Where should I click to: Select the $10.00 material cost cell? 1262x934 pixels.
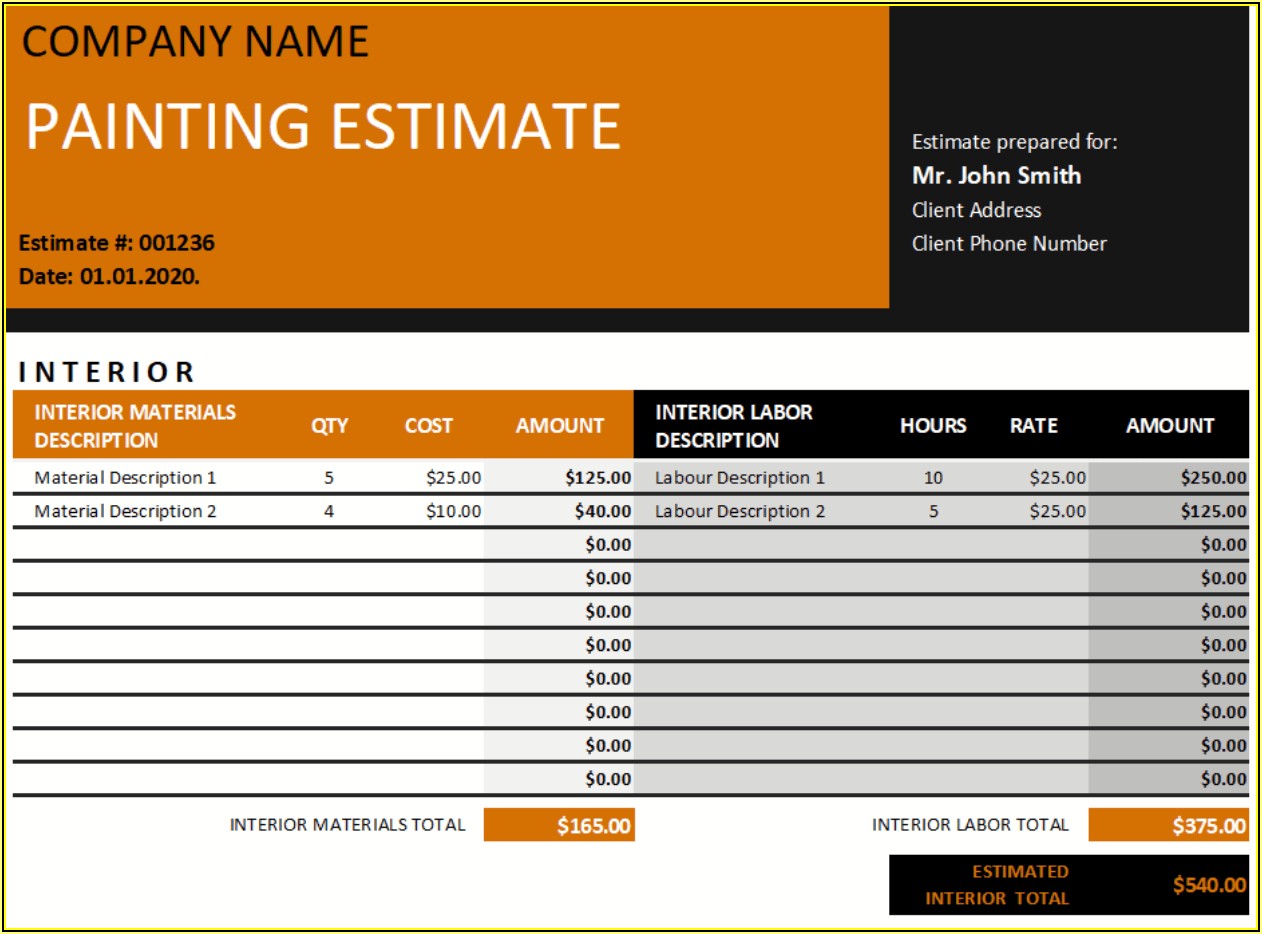(453, 512)
